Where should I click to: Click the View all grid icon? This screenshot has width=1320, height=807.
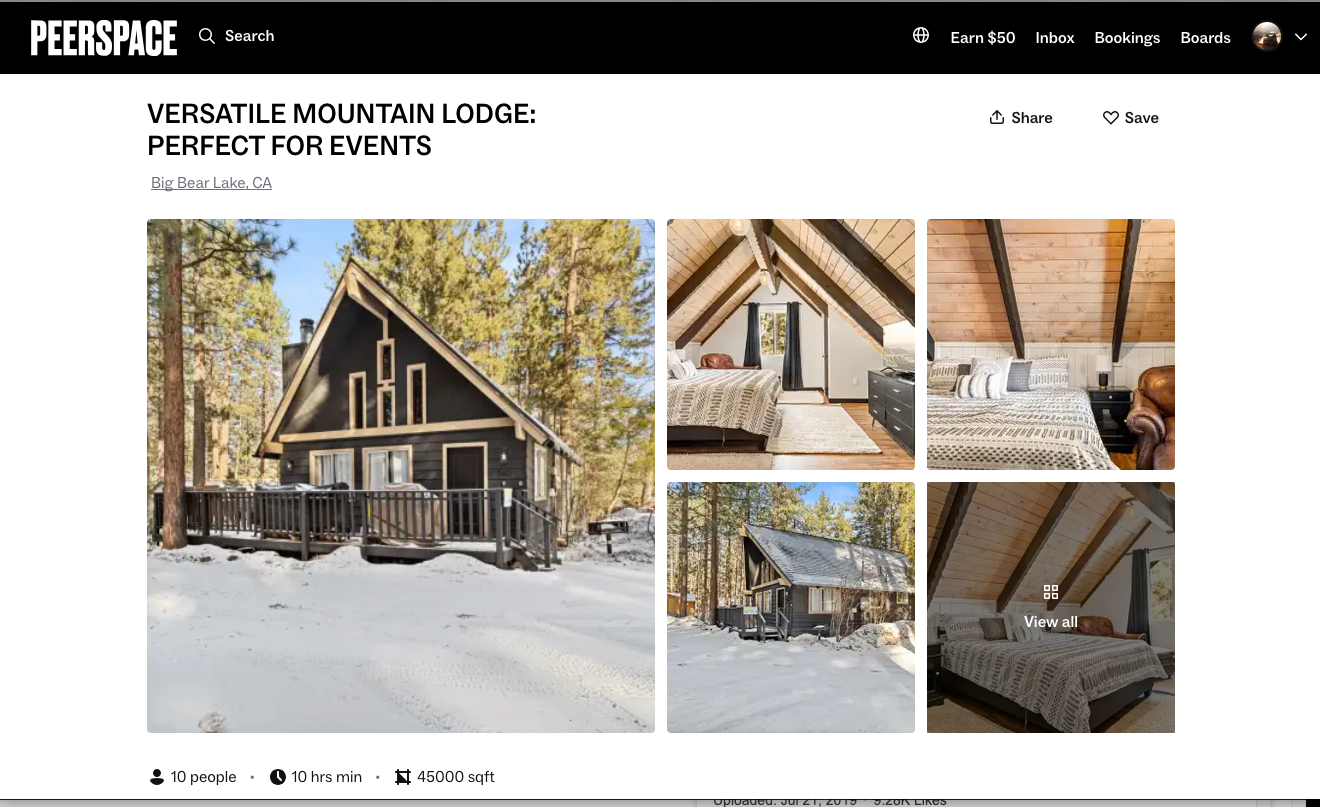[1051, 592]
